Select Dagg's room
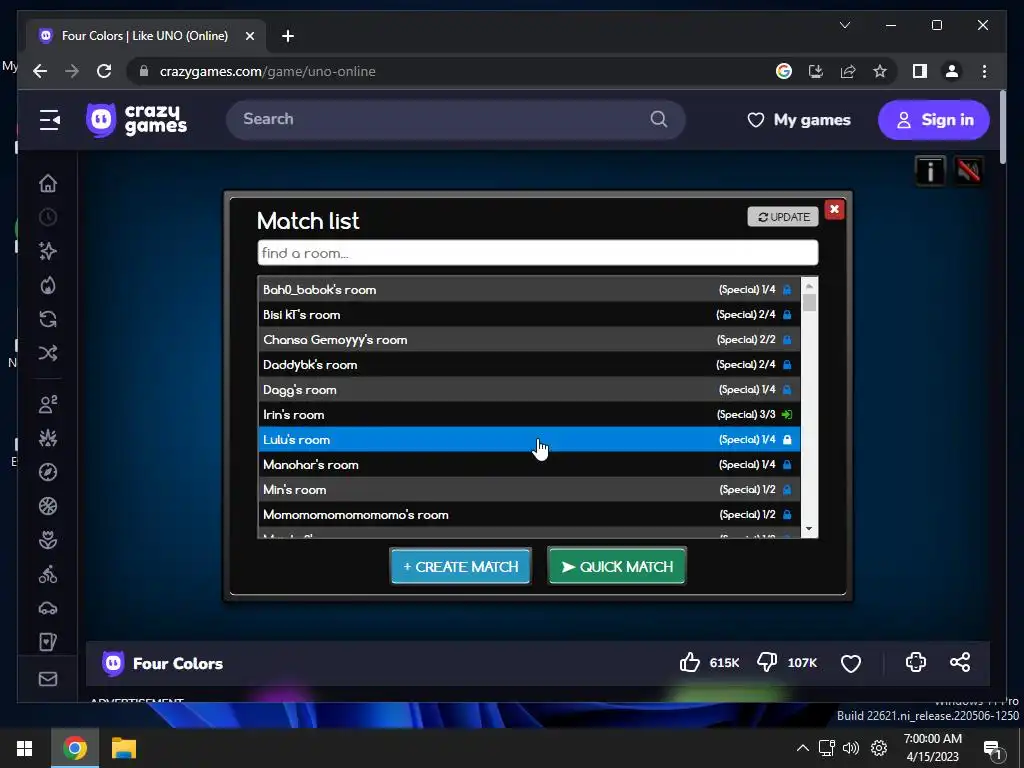The width and height of the screenshot is (1024, 768). coord(529,389)
